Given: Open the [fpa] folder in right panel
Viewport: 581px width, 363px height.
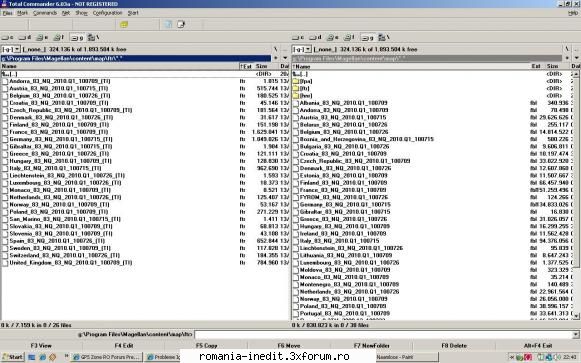Looking at the screenshot, I should tap(306, 81).
